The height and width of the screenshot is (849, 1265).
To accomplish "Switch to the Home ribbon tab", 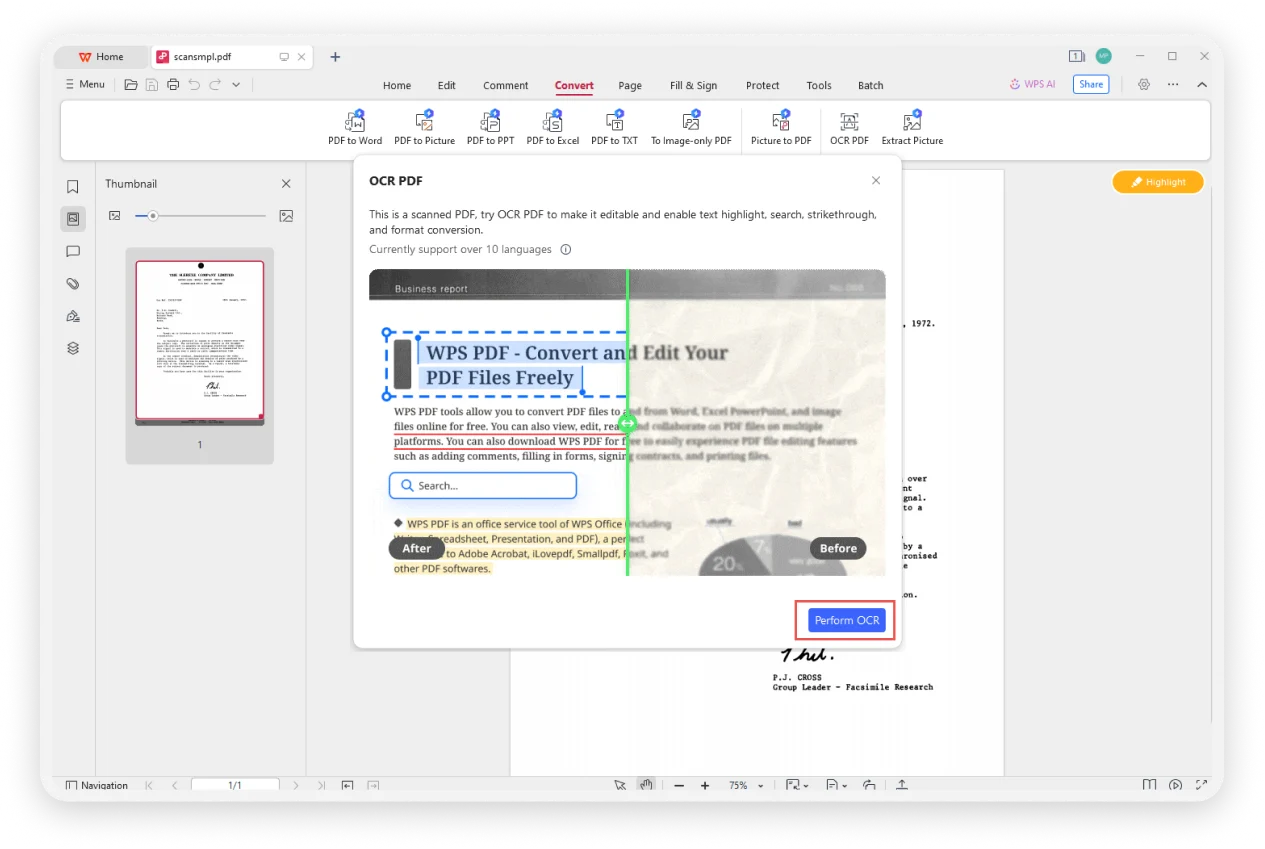I will (397, 86).
